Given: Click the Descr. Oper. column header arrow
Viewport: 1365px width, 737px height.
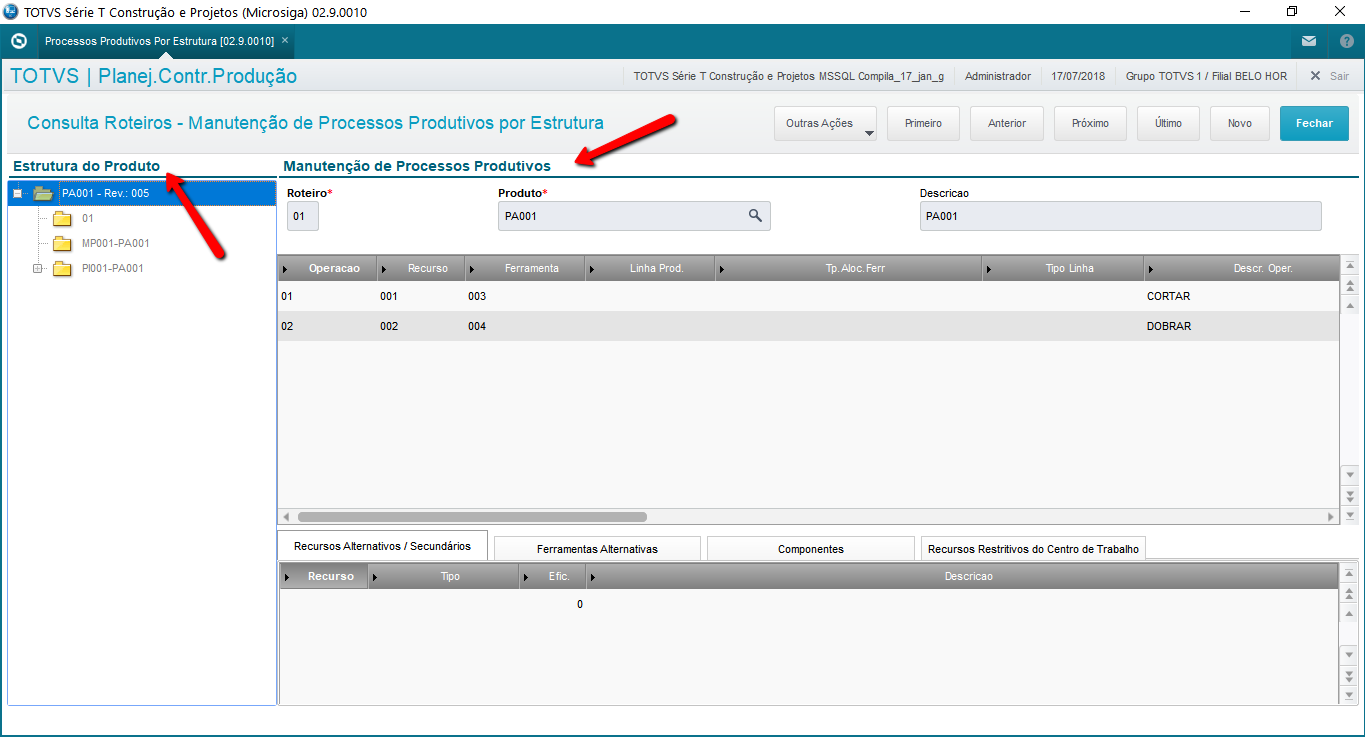Looking at the screenshot, I should [1151, 269].
